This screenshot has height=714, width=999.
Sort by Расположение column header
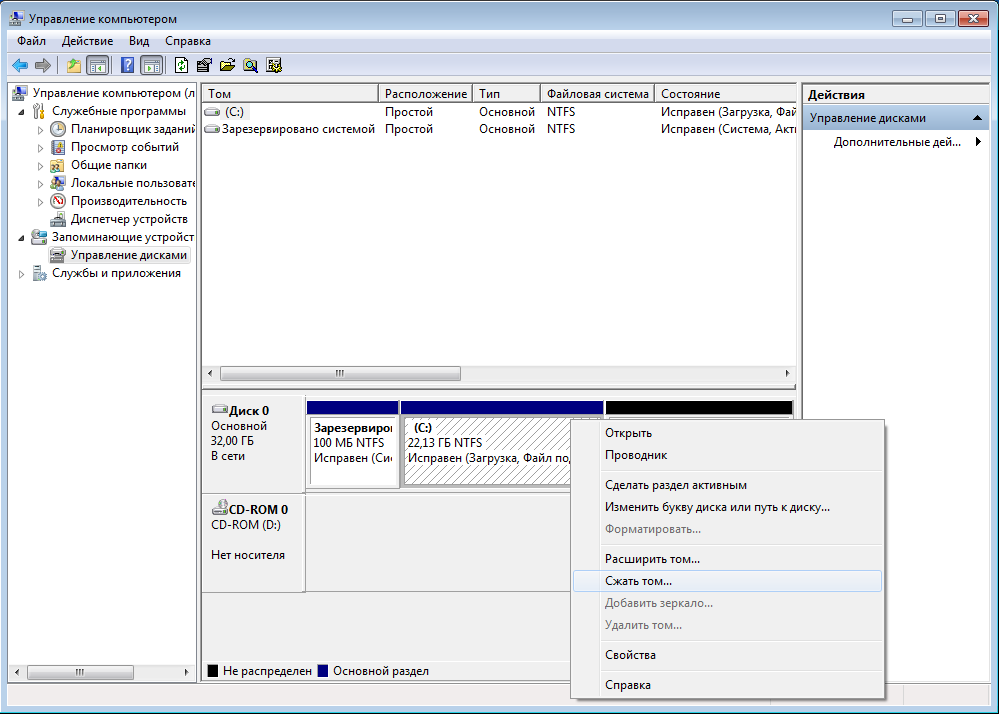(426, 94)
